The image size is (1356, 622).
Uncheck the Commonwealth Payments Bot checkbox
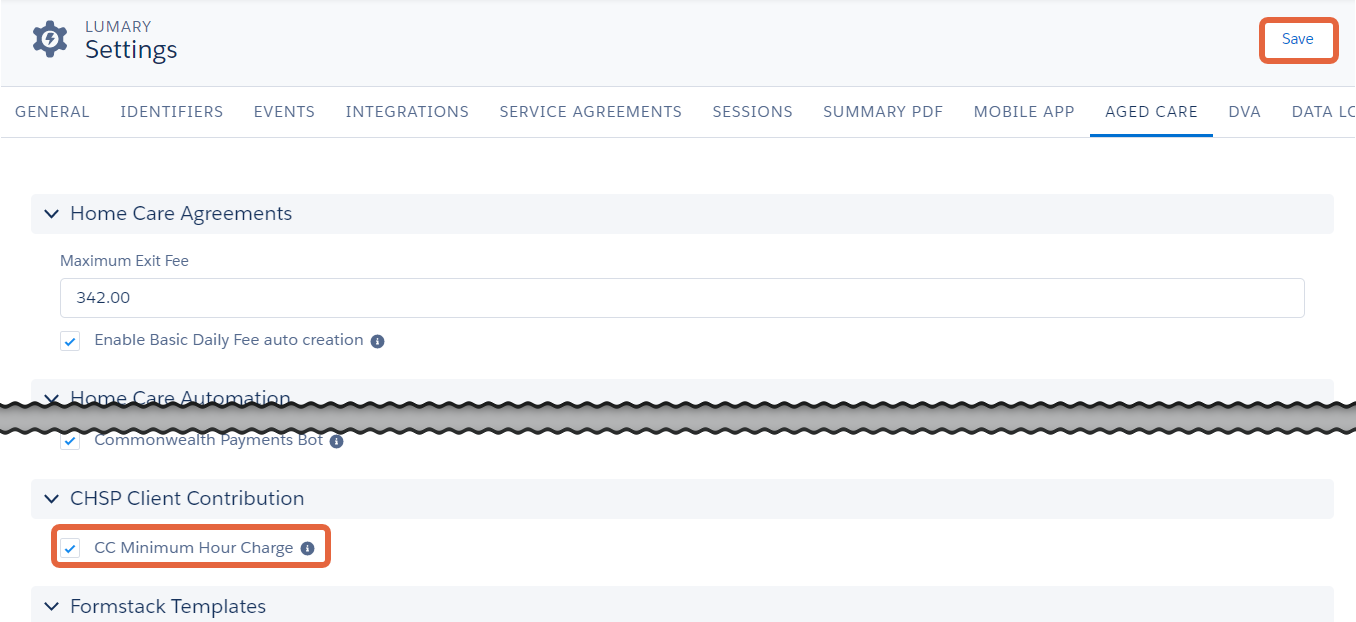coord(70,441)
